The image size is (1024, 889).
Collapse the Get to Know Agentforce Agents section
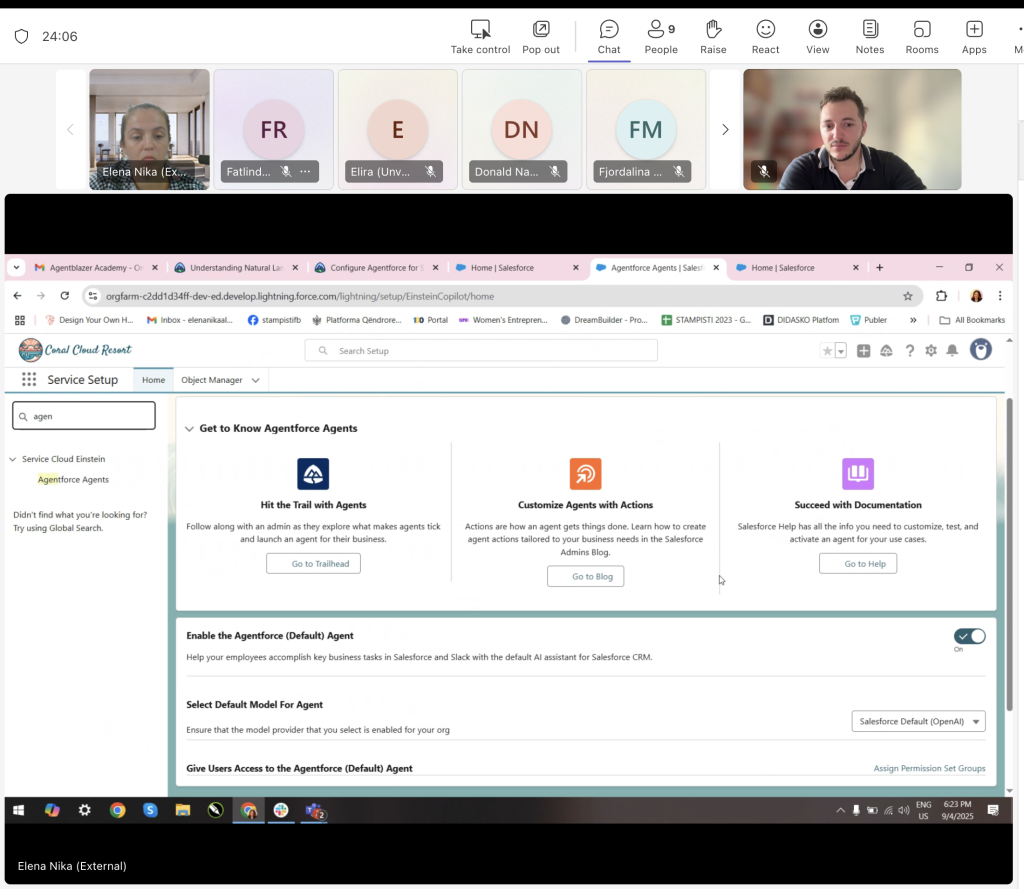click(189, 429)
